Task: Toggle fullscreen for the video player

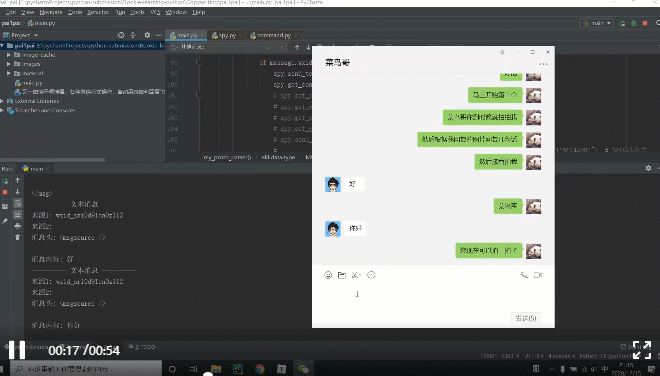Action: coord(642,350)
